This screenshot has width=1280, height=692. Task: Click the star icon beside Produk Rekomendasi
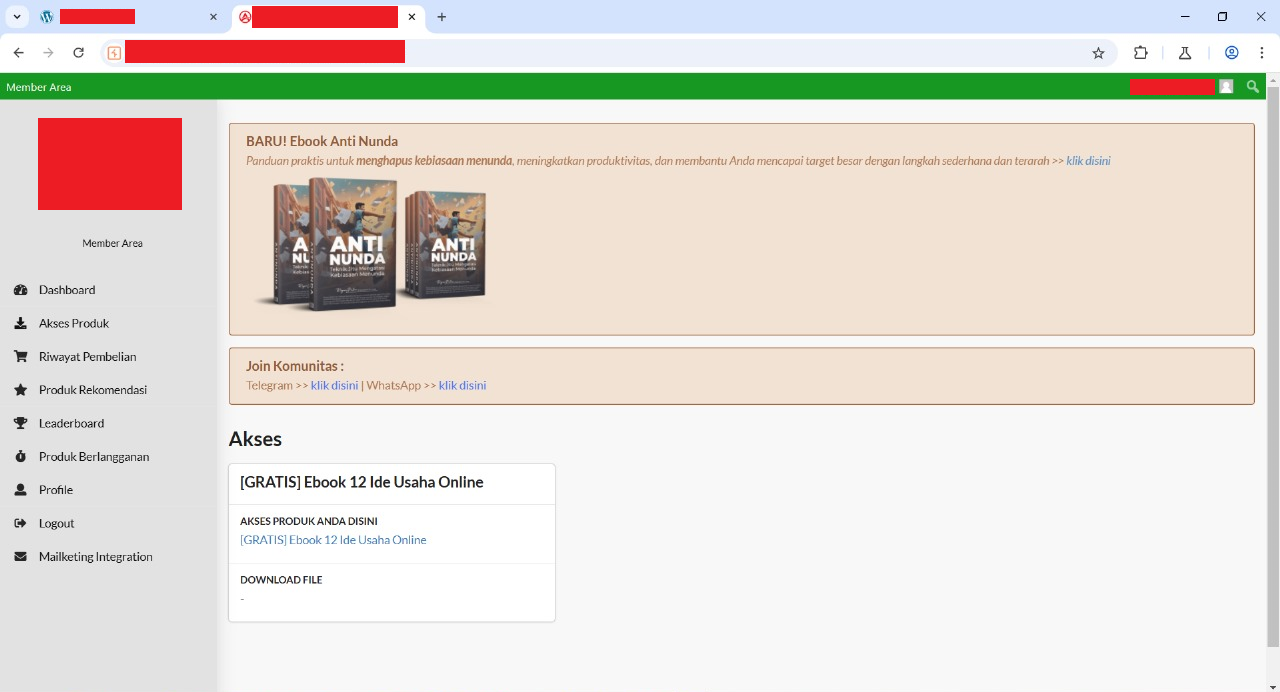[x=20, y=390]
